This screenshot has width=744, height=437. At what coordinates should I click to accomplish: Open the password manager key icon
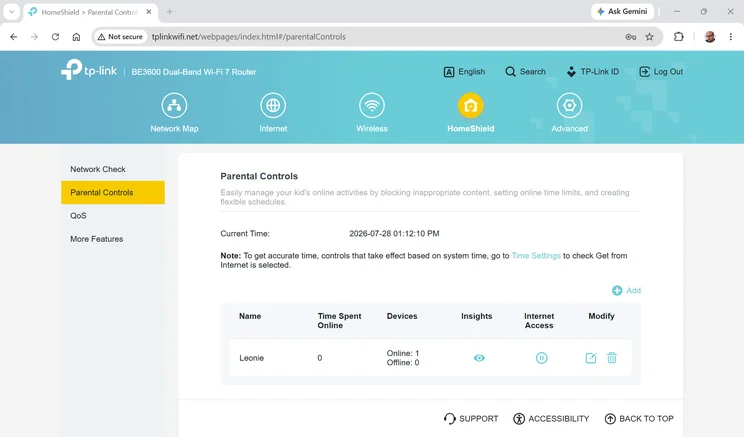coord(630,37)
